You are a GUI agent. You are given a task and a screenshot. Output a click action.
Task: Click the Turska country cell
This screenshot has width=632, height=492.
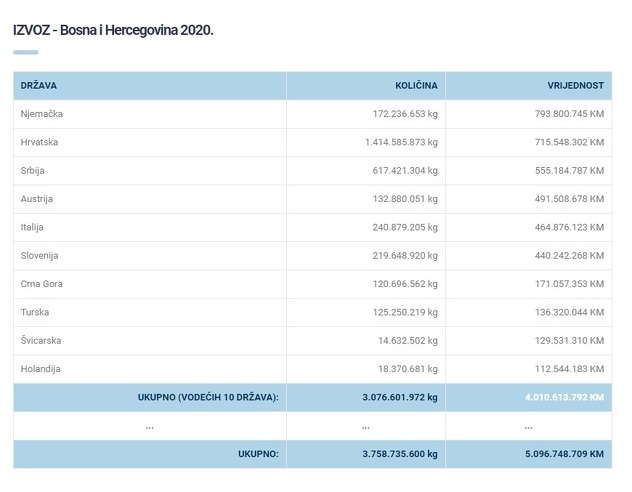click(35, 312)
